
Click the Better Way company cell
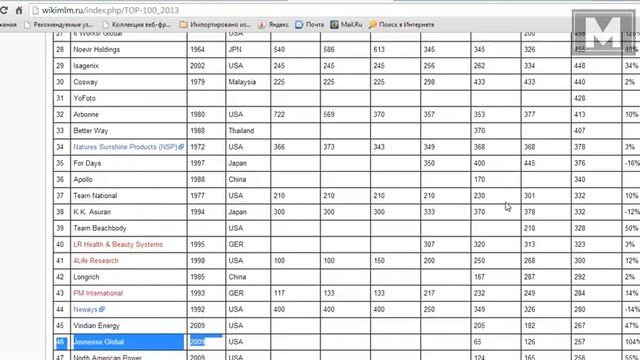pos(129,131)
